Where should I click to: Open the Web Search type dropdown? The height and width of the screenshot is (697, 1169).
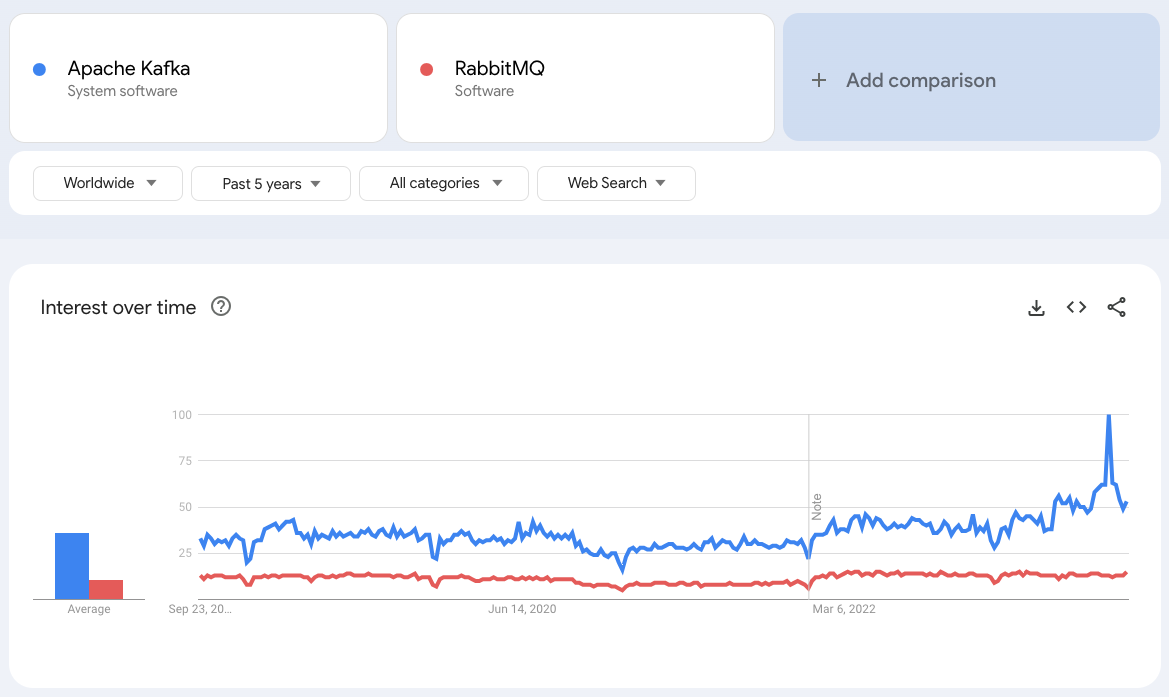(x=616, y=183)
